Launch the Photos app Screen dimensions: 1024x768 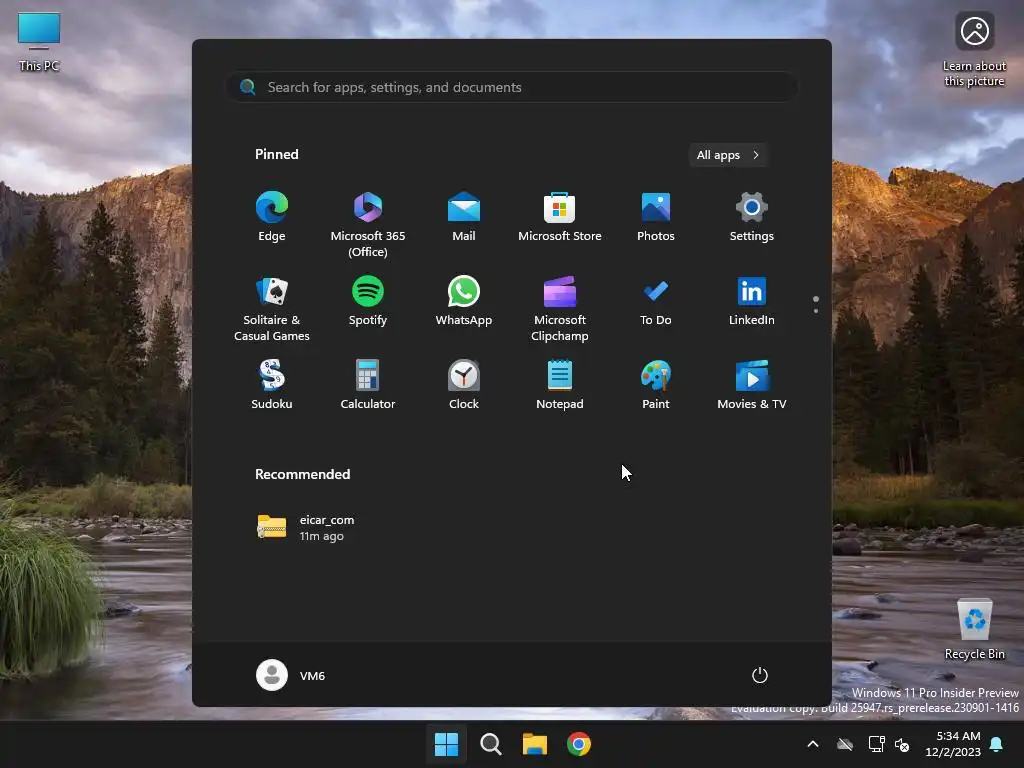(656, 218)
